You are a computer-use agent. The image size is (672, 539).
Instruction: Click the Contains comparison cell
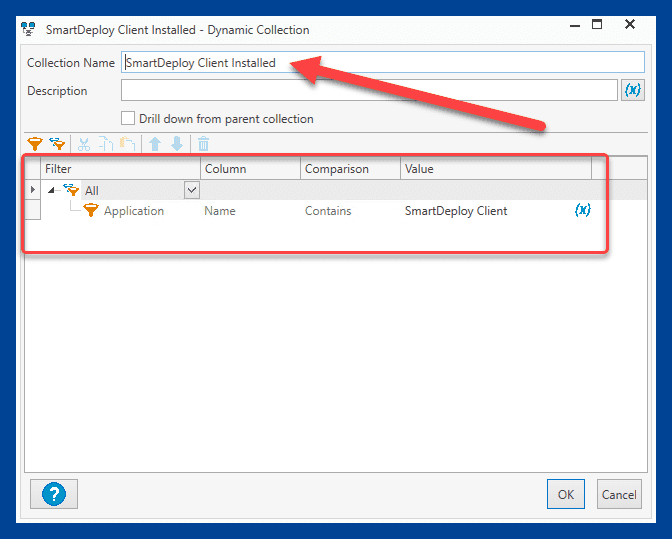click(350, 211)
